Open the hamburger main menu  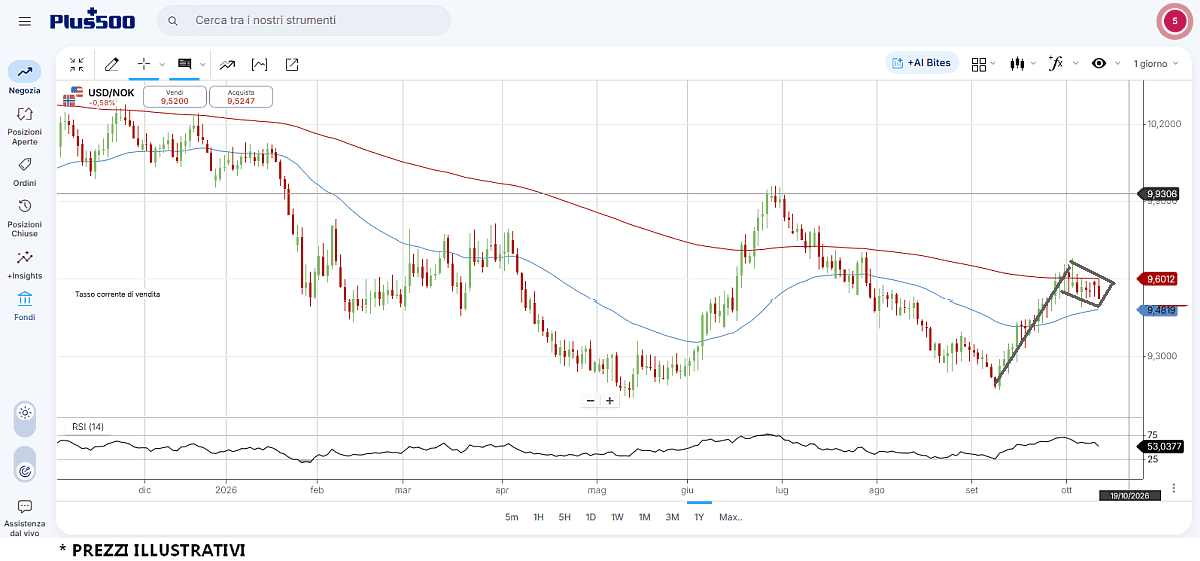25,21
